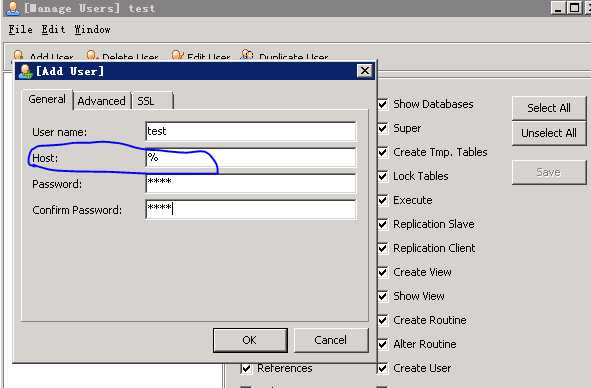Click Duplicate User toolbar icon

pyautogui.click(x=247, y=55)
